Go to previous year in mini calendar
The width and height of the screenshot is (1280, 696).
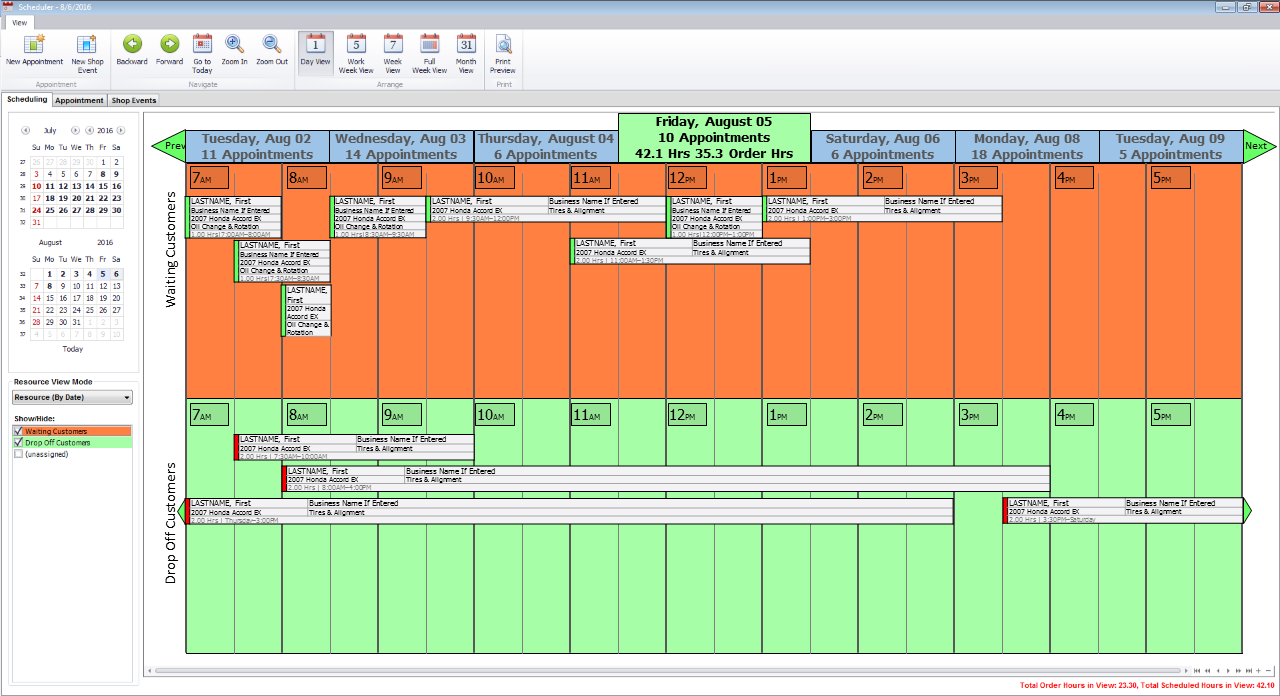(89, 130)
